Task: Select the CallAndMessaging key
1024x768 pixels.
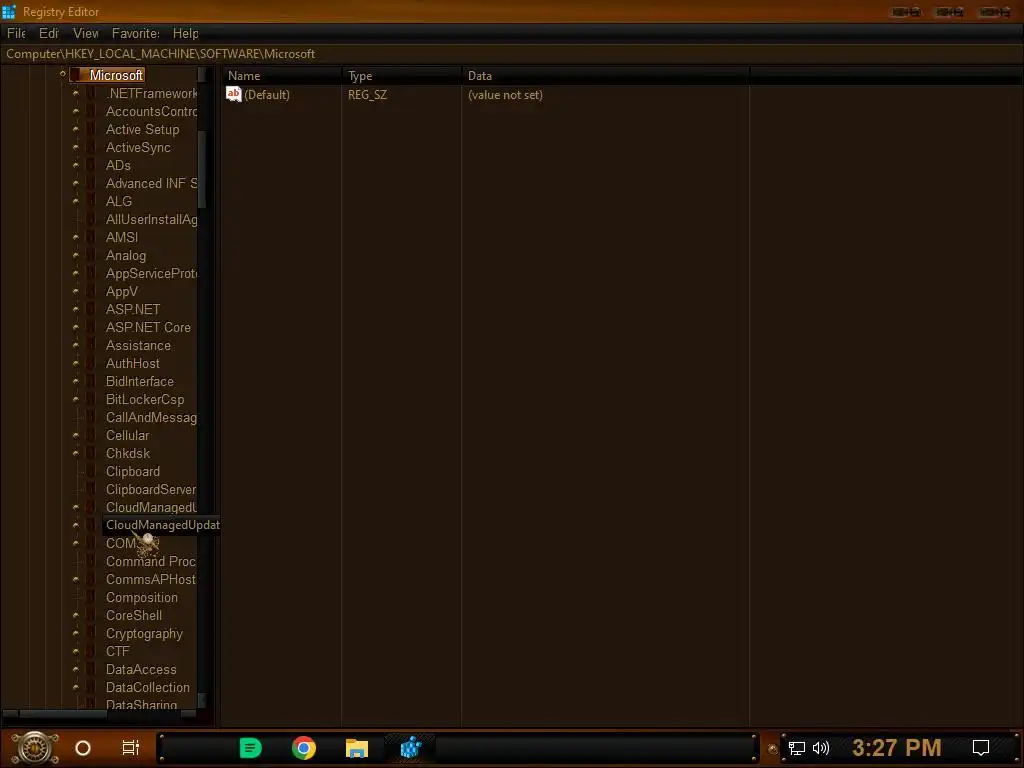Action: tap(151, 417)
